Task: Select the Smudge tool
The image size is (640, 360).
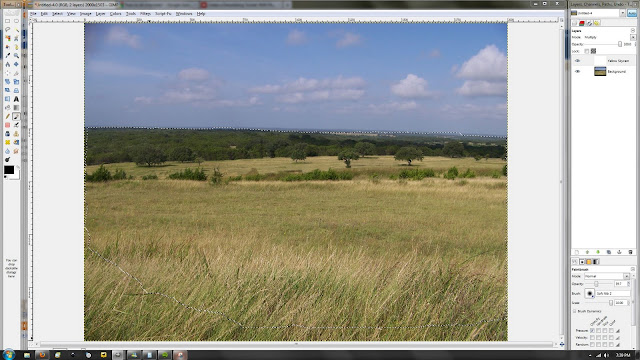Action: click(x=16, y=151)
